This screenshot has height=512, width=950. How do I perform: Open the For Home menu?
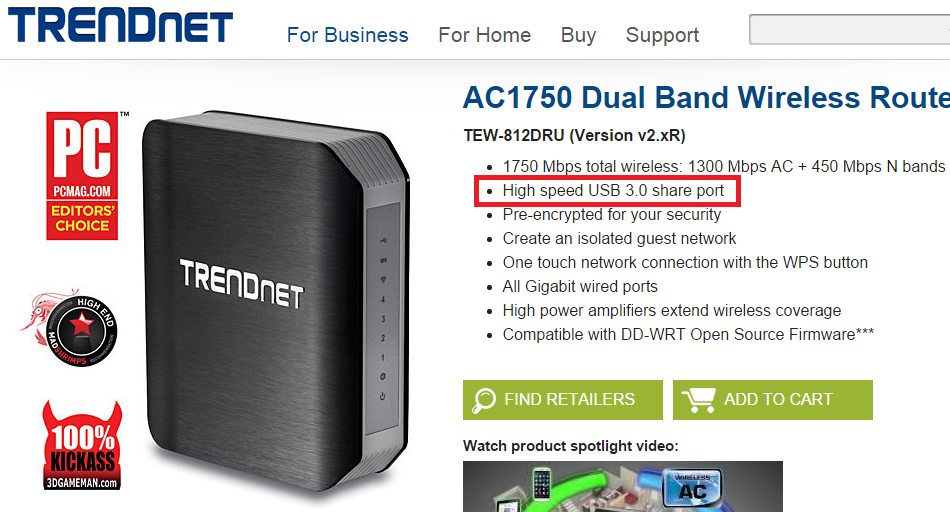[485, 35]
